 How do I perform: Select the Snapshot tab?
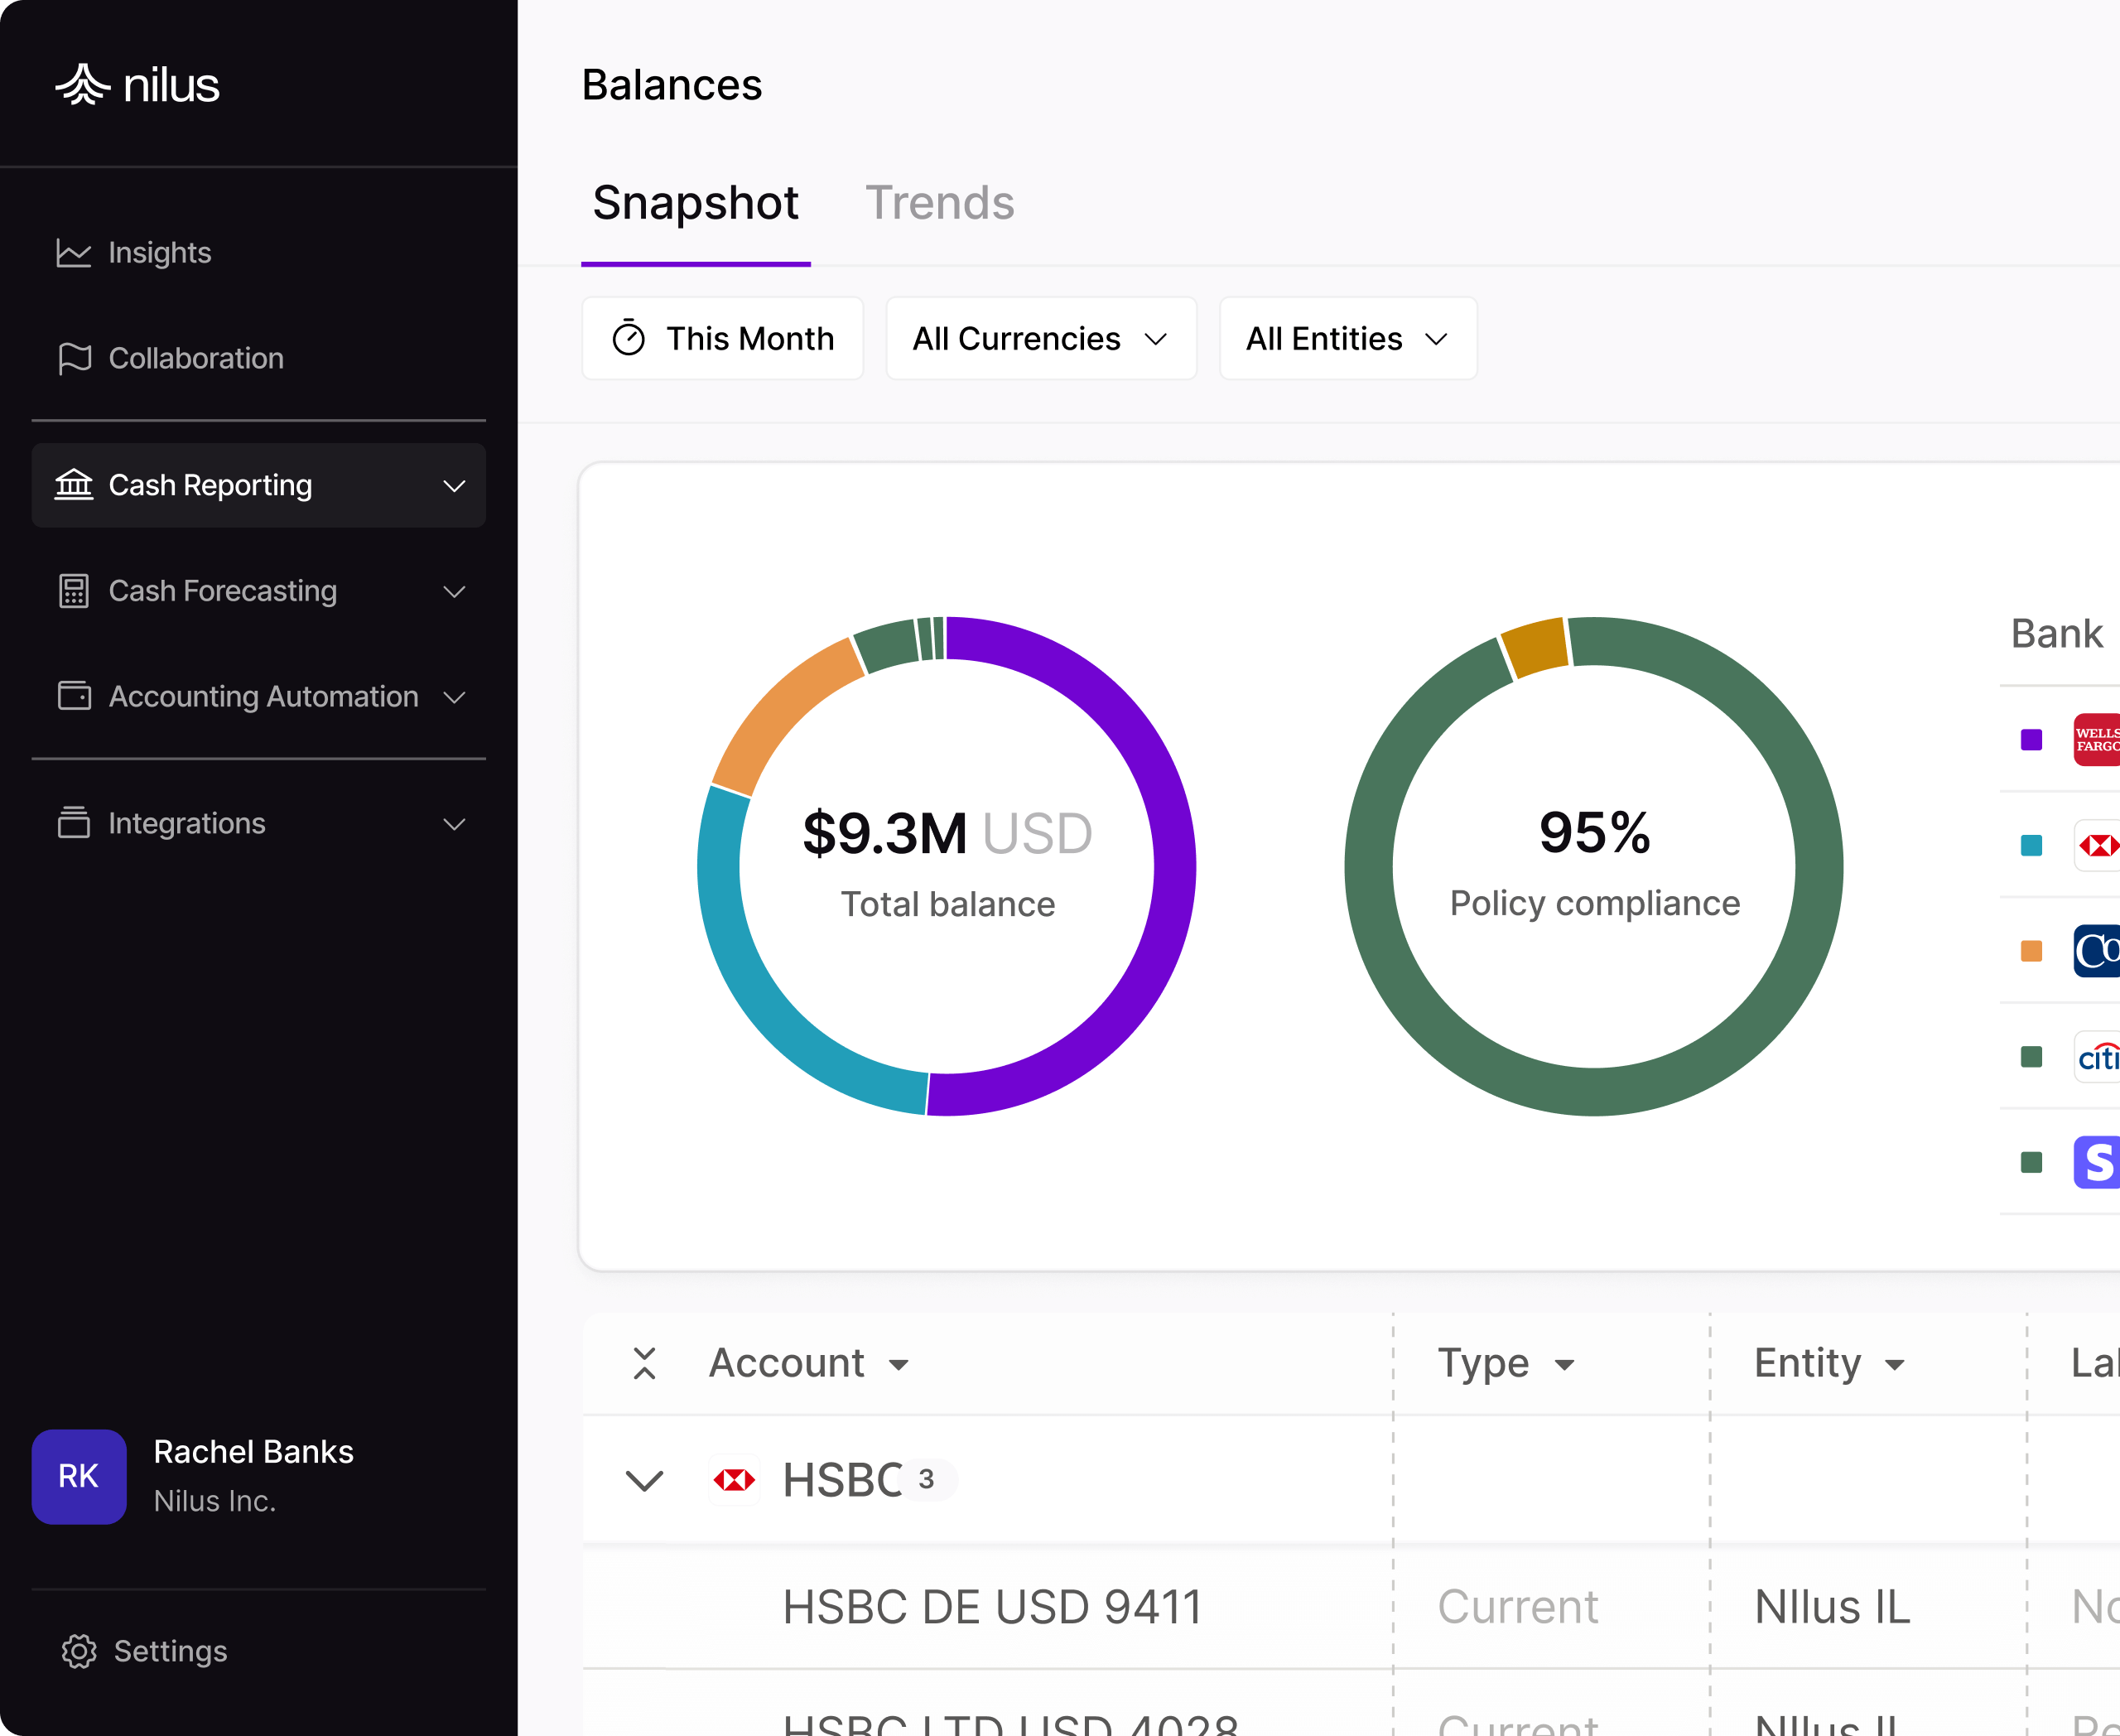click(x=695, y=203)
